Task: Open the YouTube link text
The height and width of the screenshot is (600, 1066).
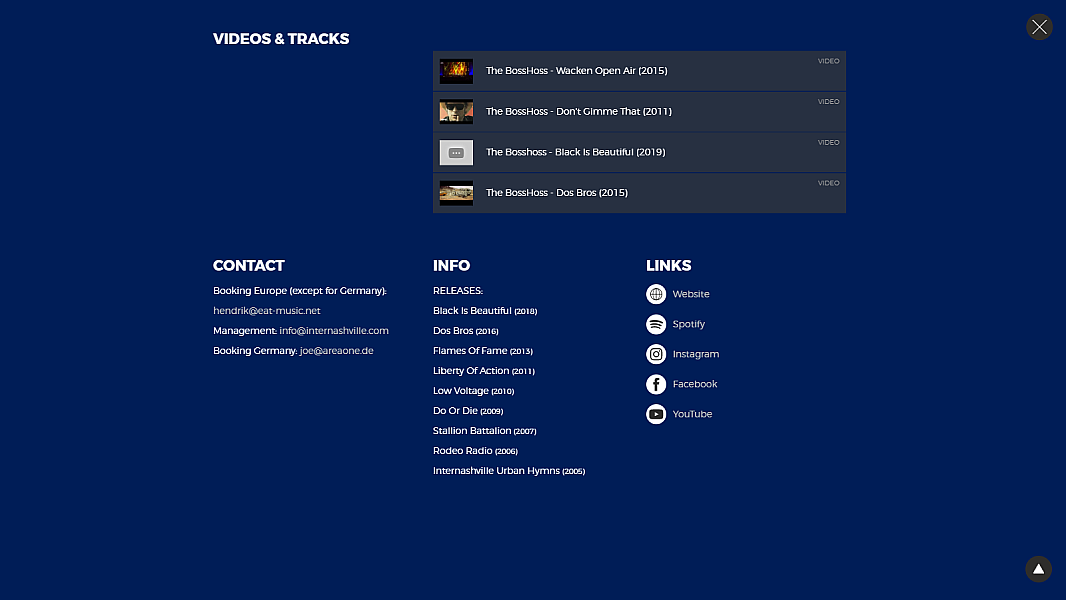Action: pyautogui.click(x=692, y=414)
